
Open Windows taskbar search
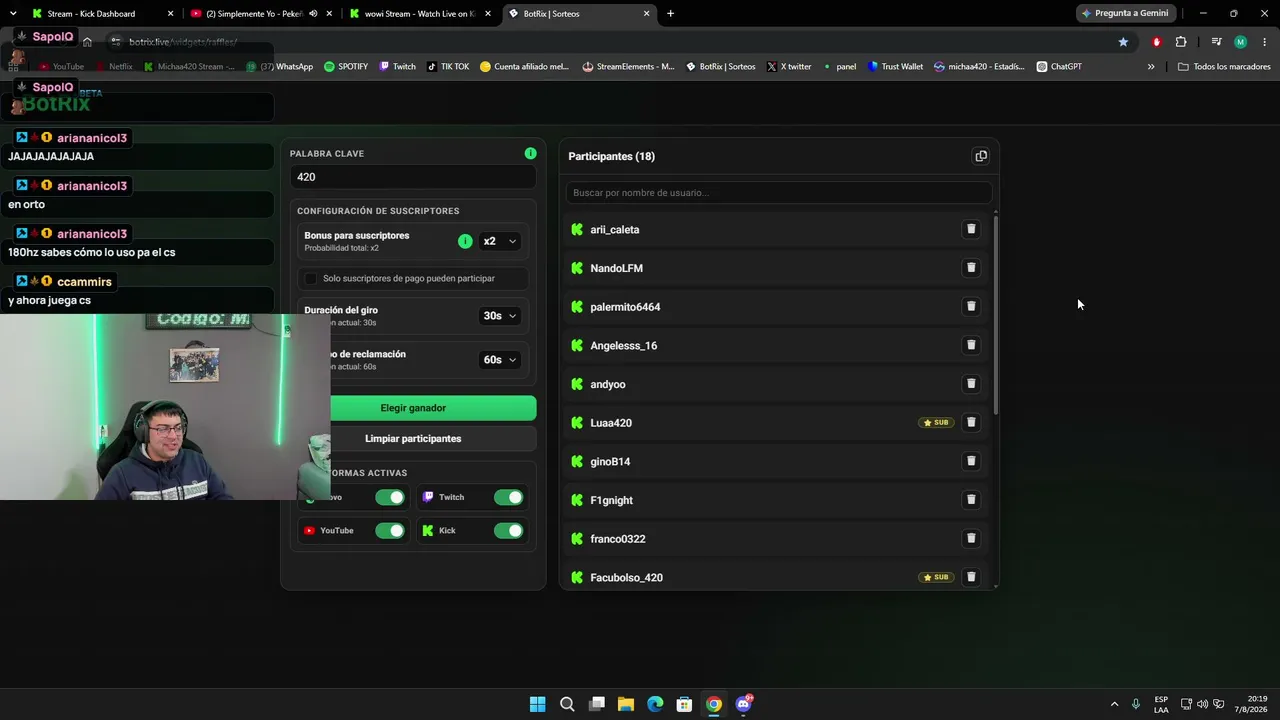click(x=567, y=704)
